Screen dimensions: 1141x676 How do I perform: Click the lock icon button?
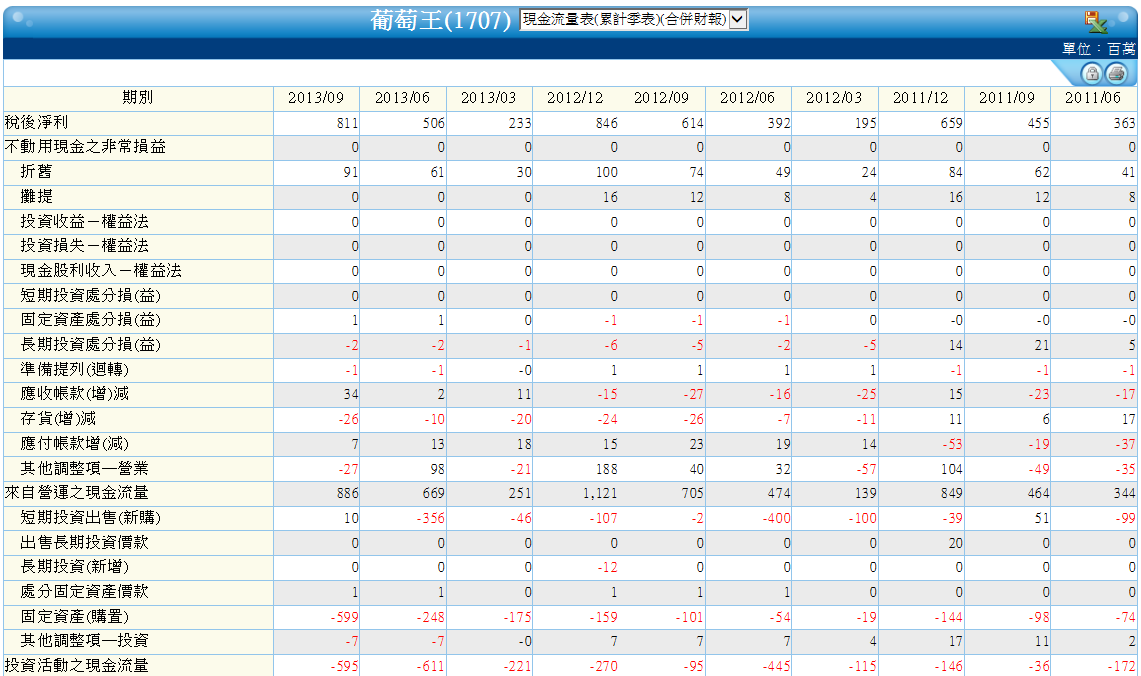[1092, 73]
